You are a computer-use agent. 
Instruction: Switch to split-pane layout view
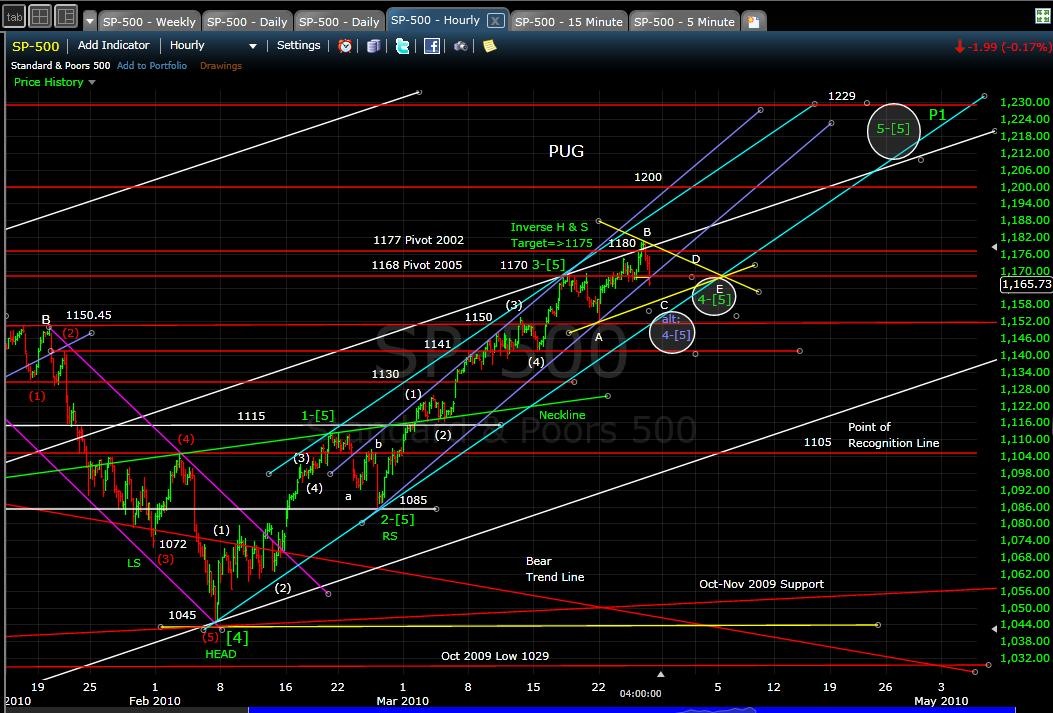pyautogui.click(x=65, y=16)
